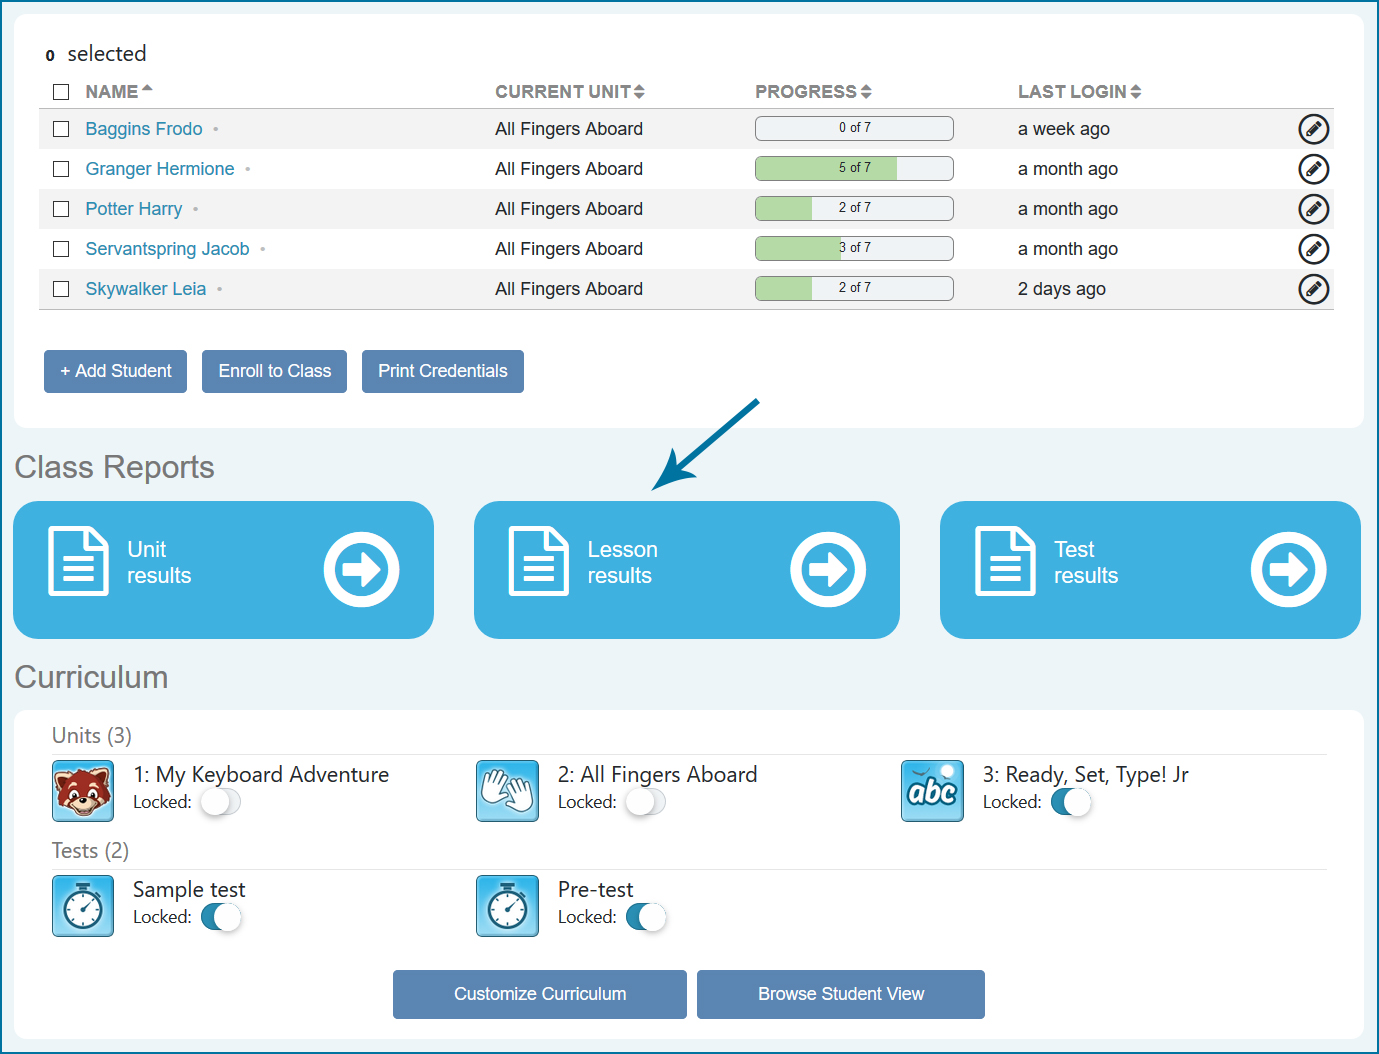Toggle the Locked switch for Sample test
The image size is (1379, 1054).
tap(221, 917)
